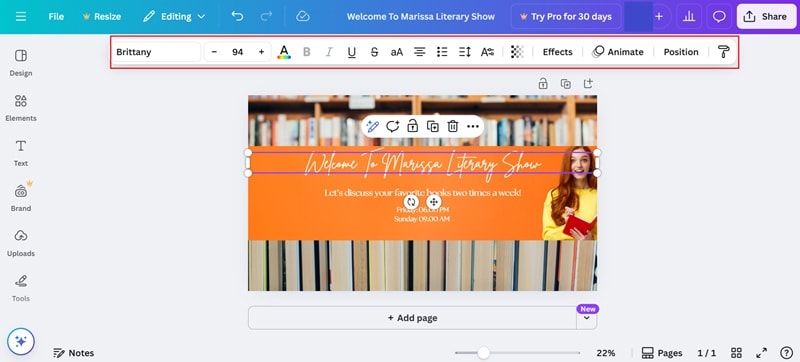800x362 pixels.
Task: Open the Tools side panel
Action: pyautogui.click(x=21, y=289)
